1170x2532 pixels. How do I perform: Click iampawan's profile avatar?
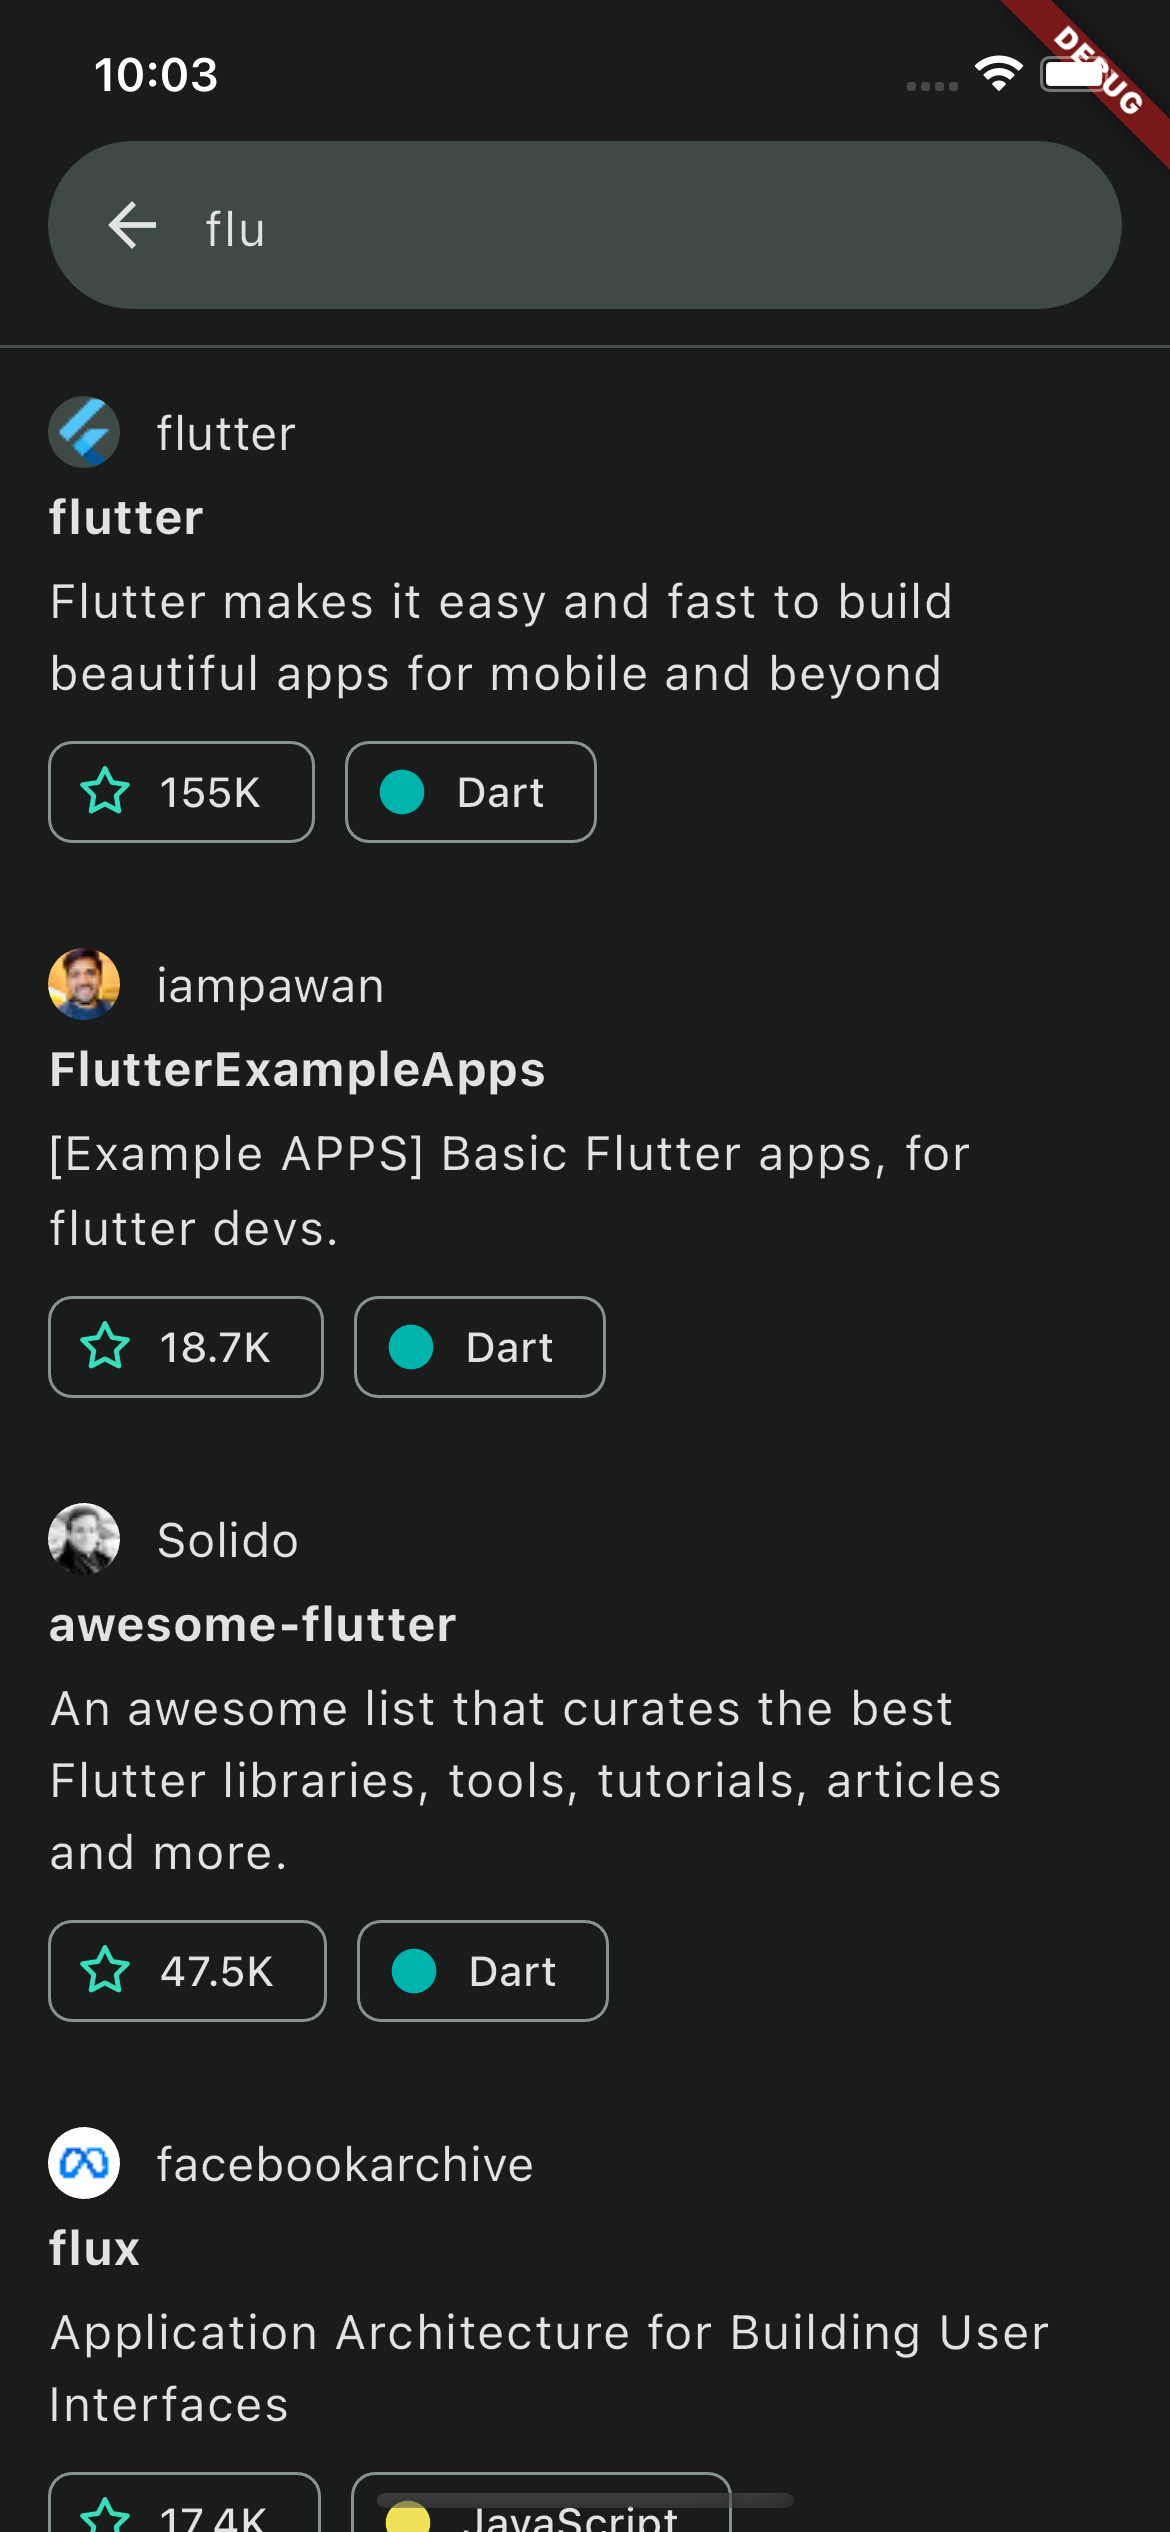click(84, 983)
